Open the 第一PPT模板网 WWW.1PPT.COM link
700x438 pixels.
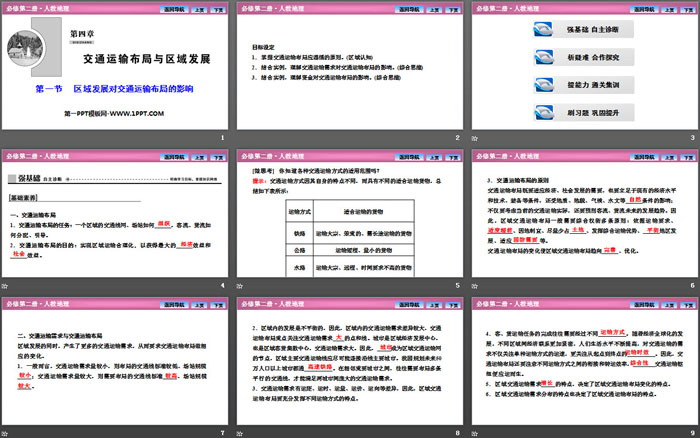pyautogui.click(x=115, y=114)
